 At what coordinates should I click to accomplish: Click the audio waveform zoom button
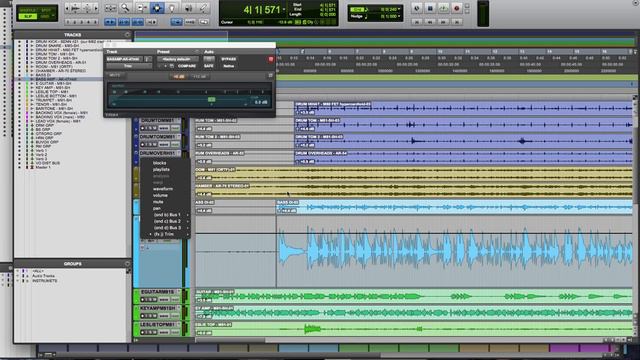pos(76,8)
